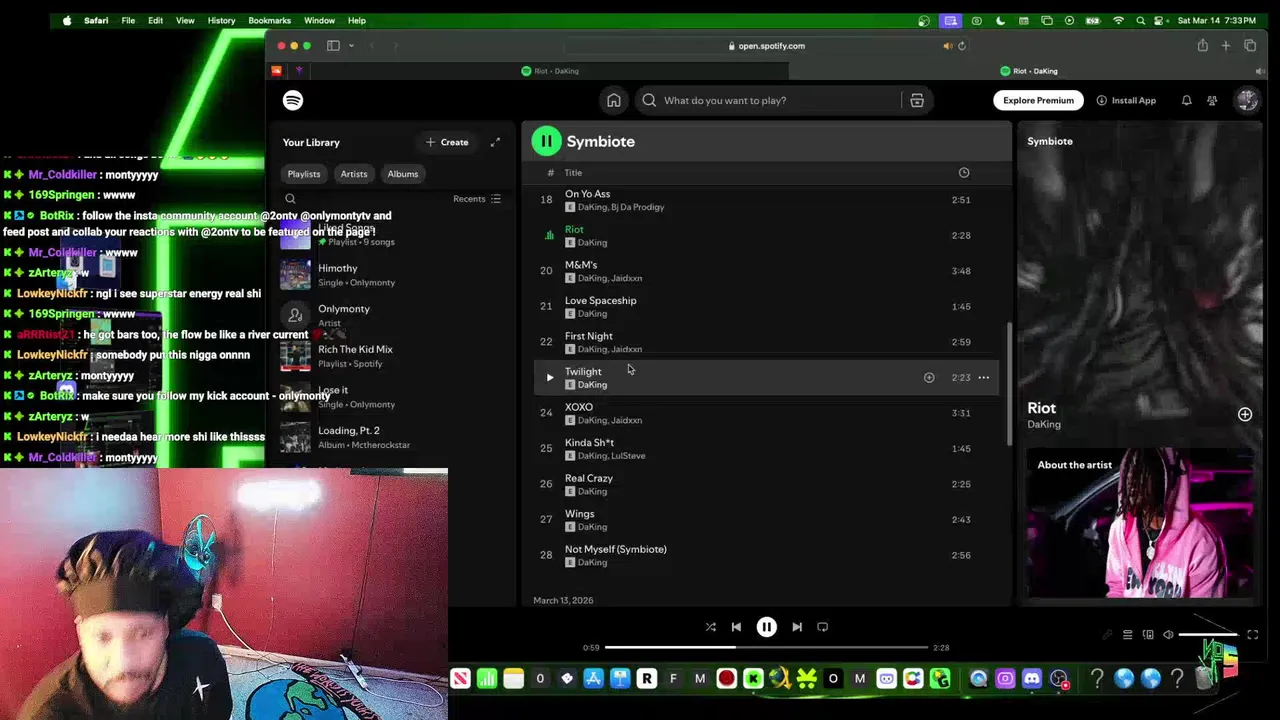Open the Safari File menu

(x=128, y=20)
